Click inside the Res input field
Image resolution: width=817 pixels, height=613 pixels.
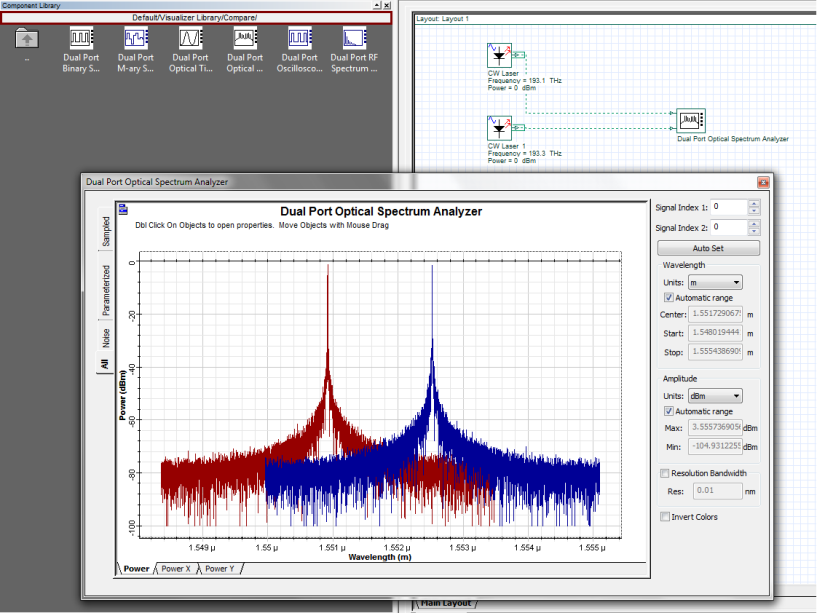click(716, 490)
